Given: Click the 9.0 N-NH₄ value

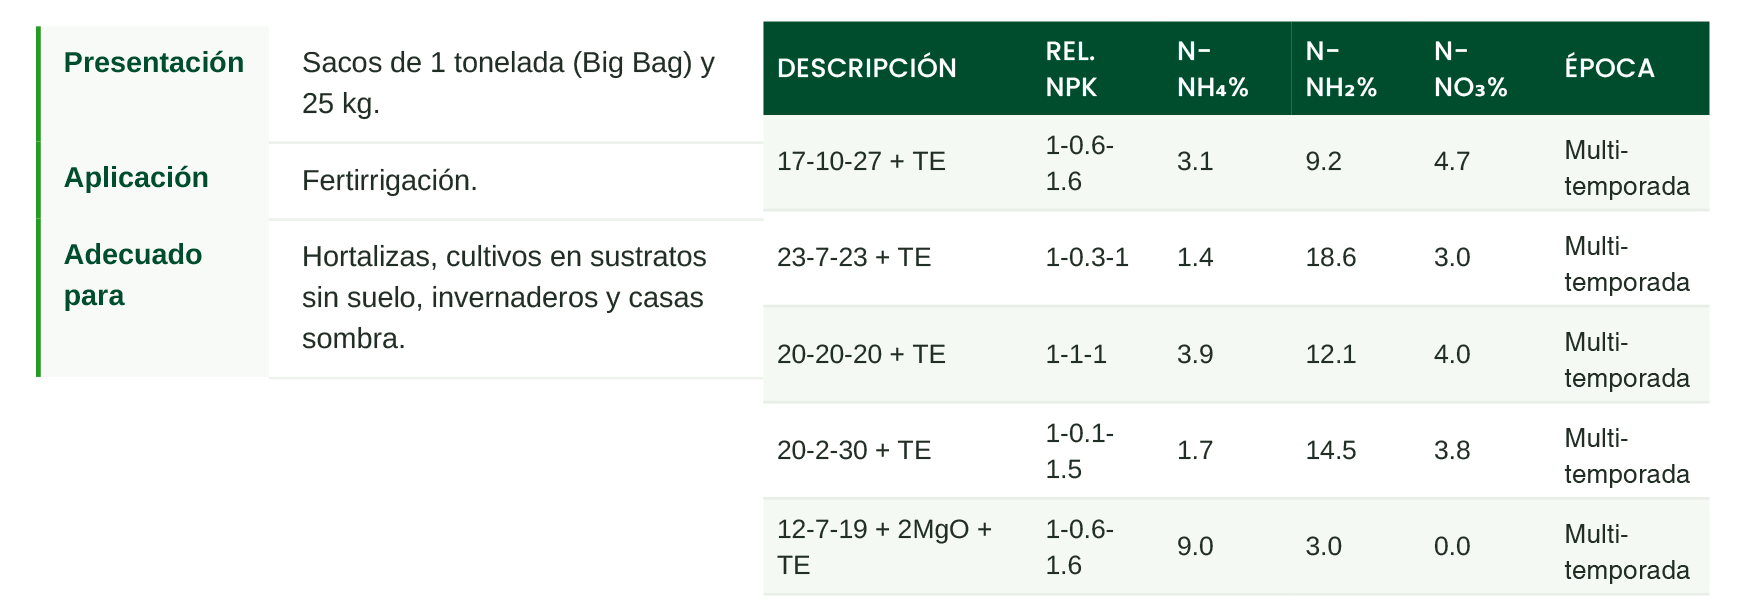Looking at the screenshot, I should 1195,547.
